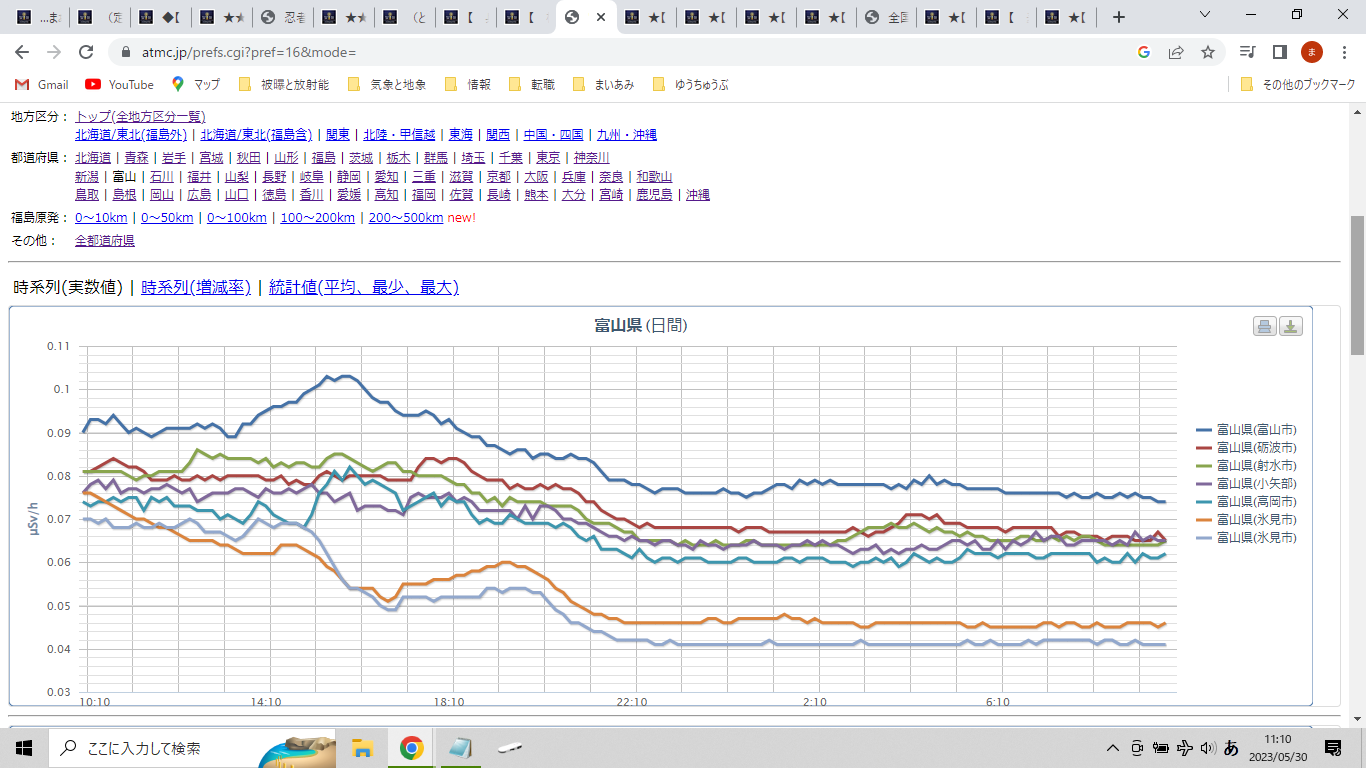Open the ゆうちゅうぶ bookmark folder

point(690,85)
